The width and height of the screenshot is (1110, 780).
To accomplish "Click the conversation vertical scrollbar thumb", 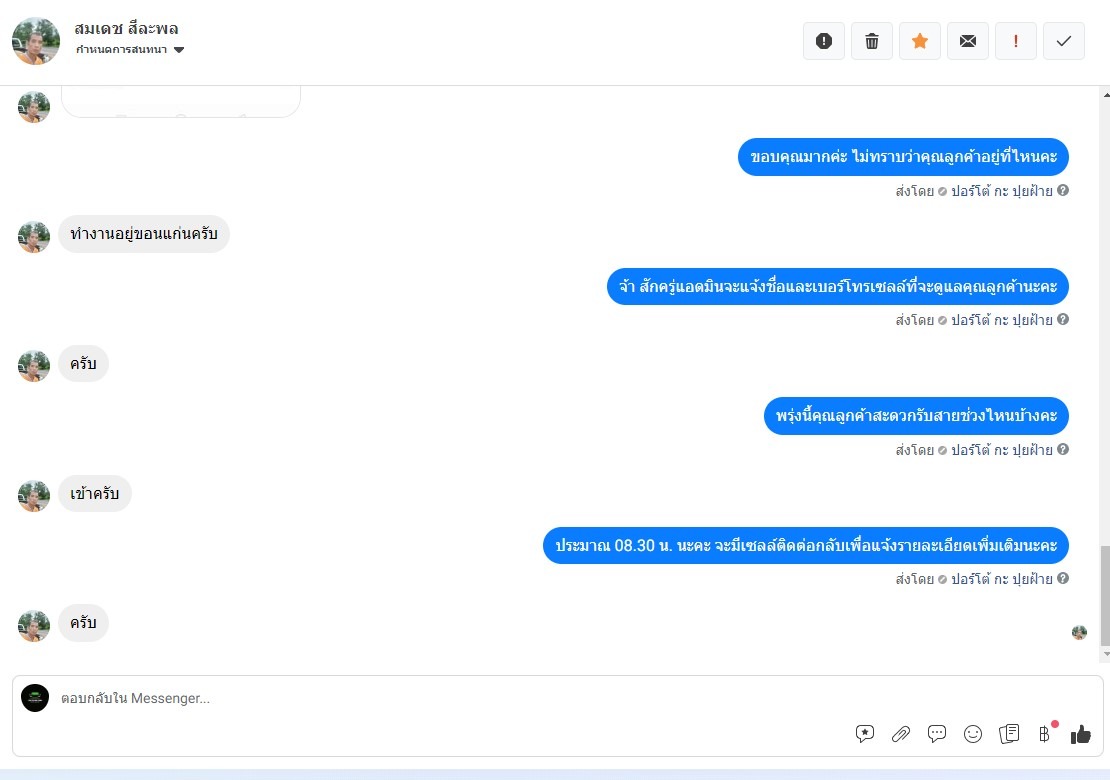I will 1105,595.
